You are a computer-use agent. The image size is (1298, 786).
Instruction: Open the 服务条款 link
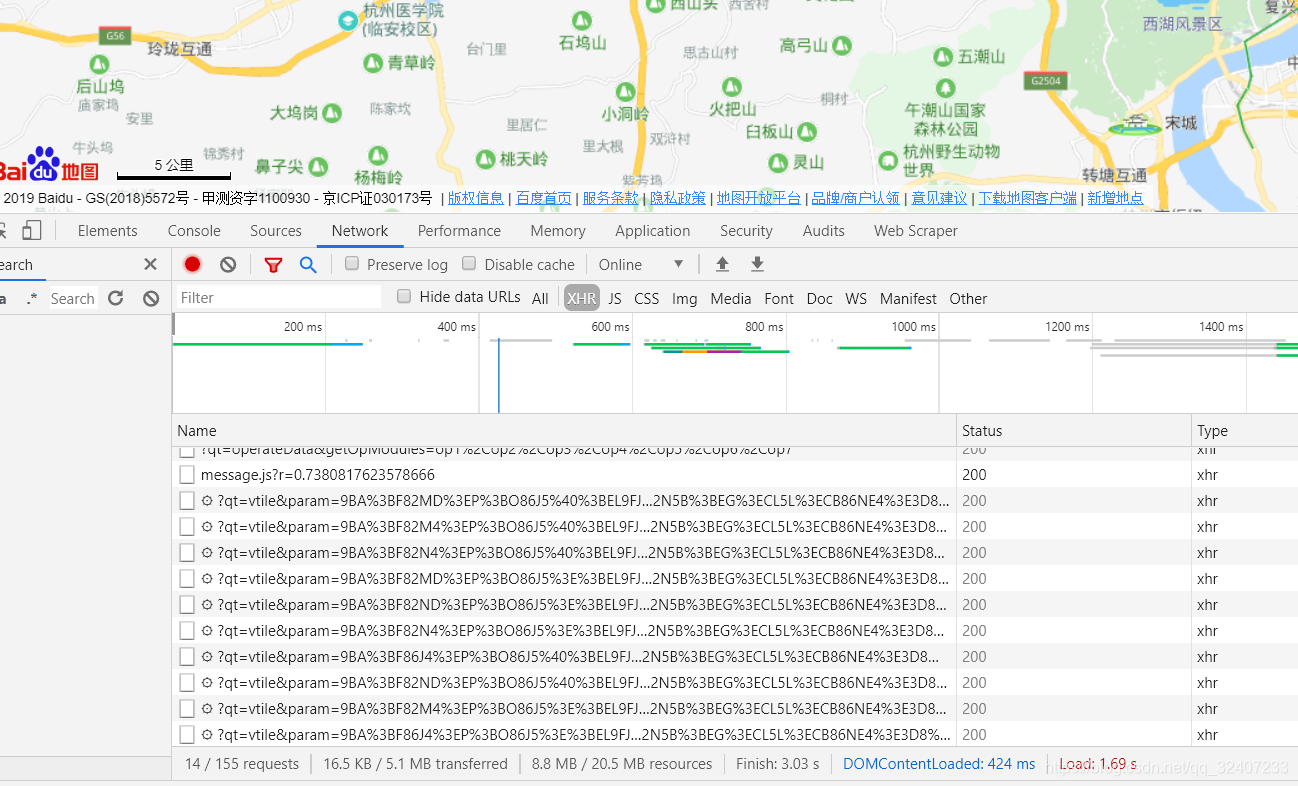(x=611, y=198)
